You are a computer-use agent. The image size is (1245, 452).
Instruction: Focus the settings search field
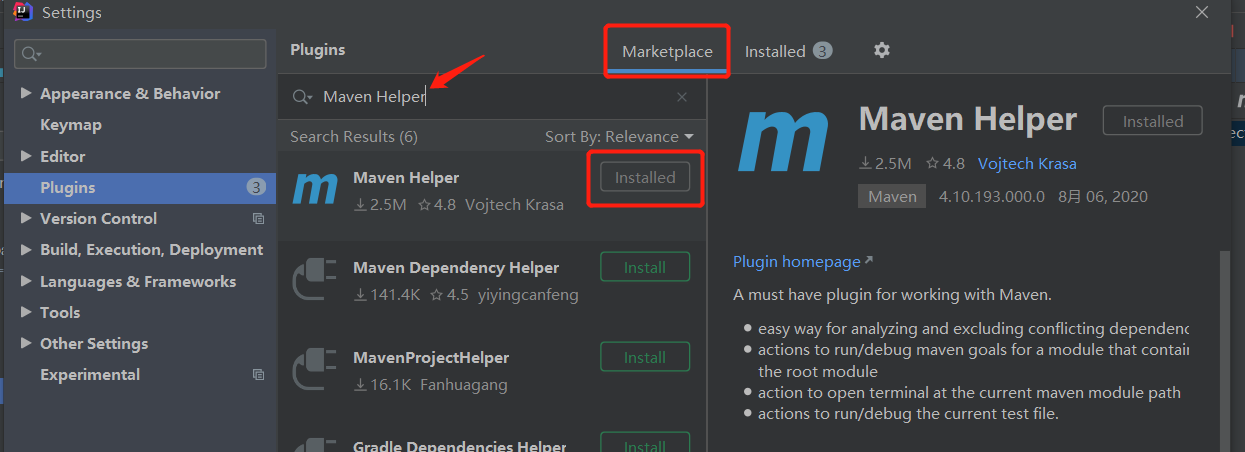point(142,54)
